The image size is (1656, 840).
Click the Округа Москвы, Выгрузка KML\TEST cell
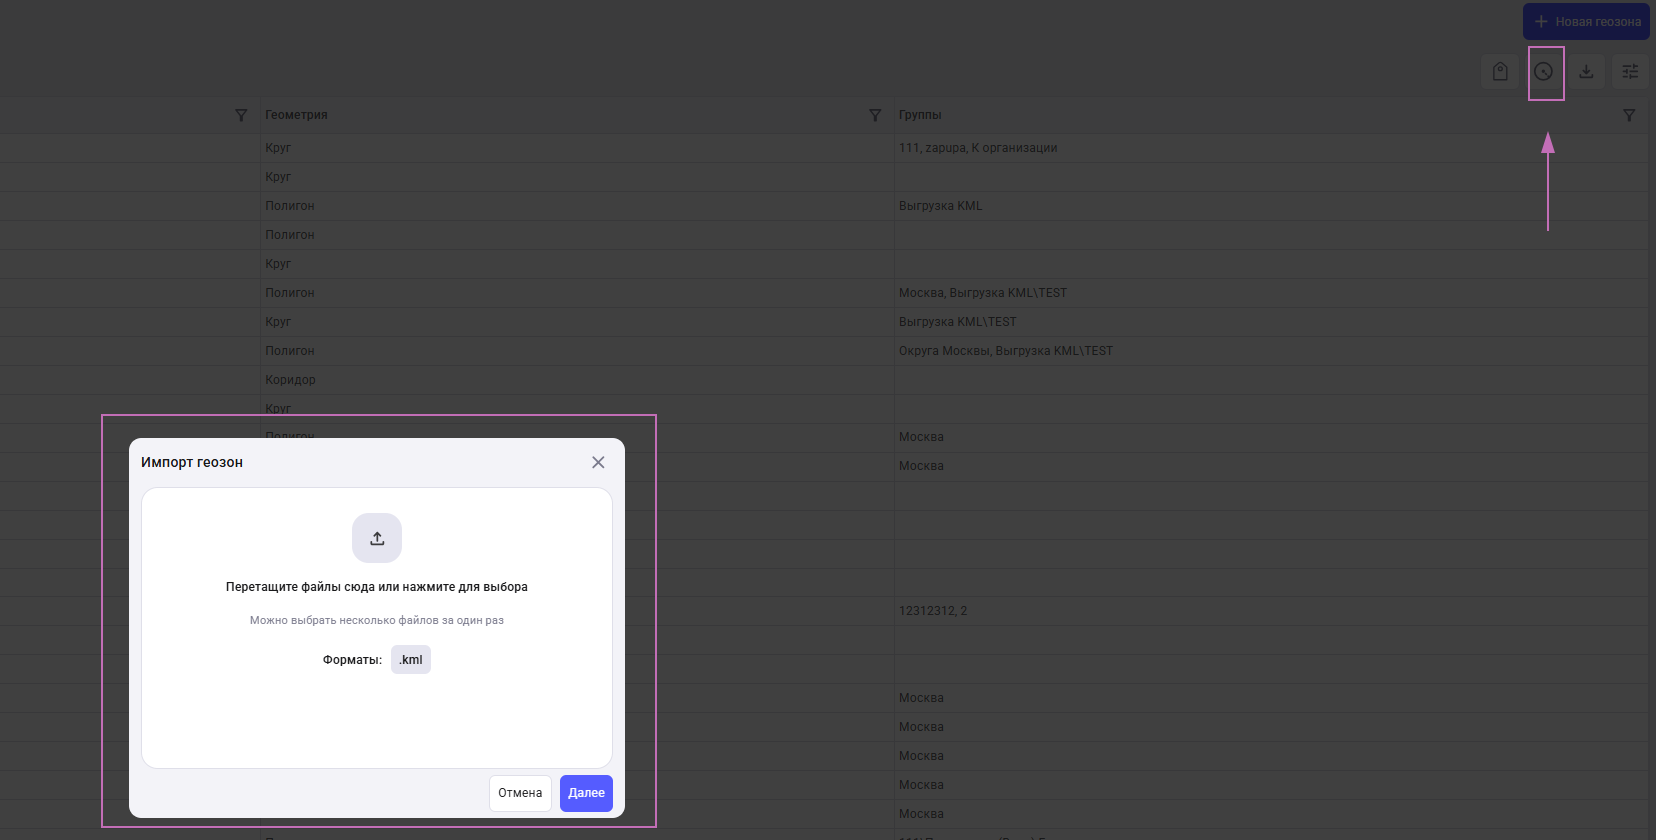pyautogui.click(x=1005, y=351)
